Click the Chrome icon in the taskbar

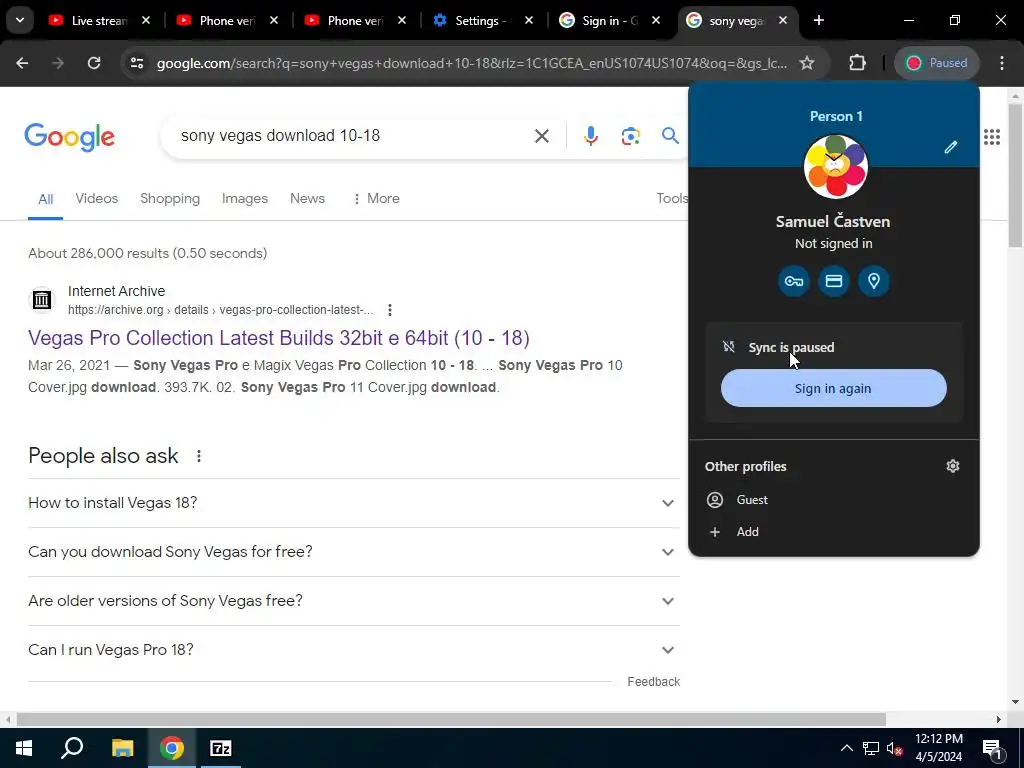pos(172,748)
